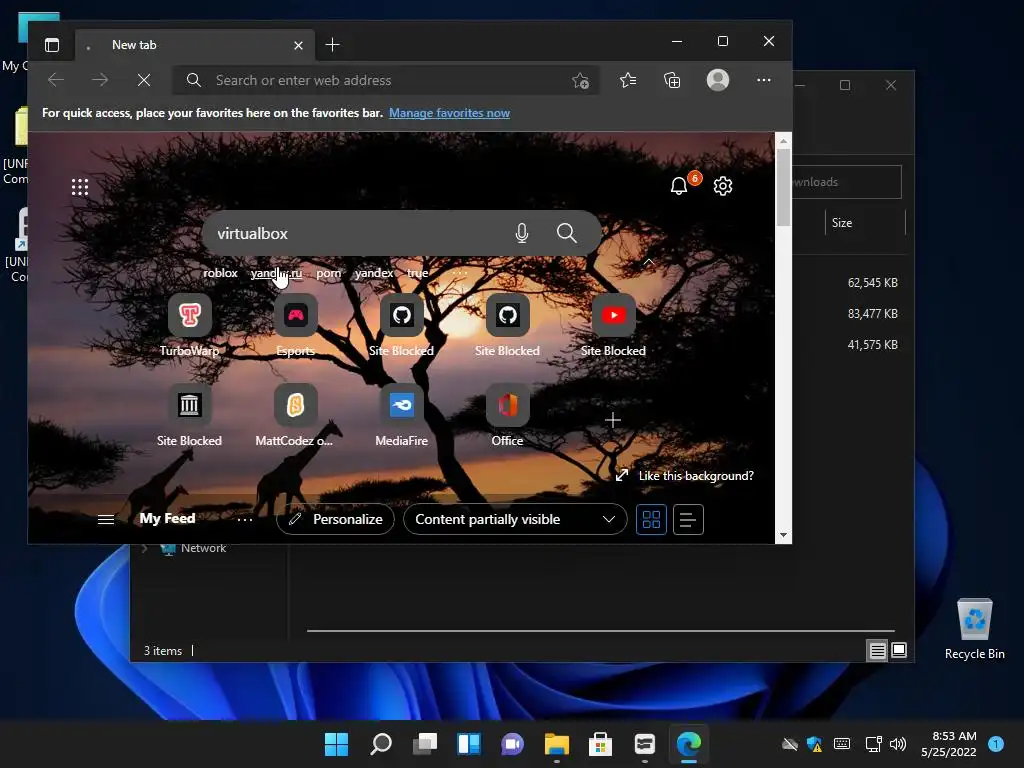1024x768 pixels.
Task: Open MattCodez quick link tile
Action: [295, 416]
